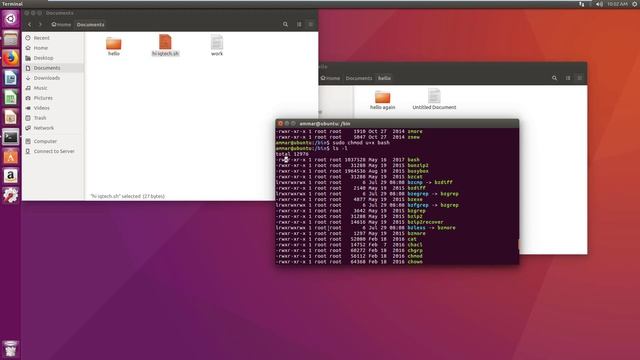
Task: Click the terminal scrollbar handle
Action: tap(518, 244)
